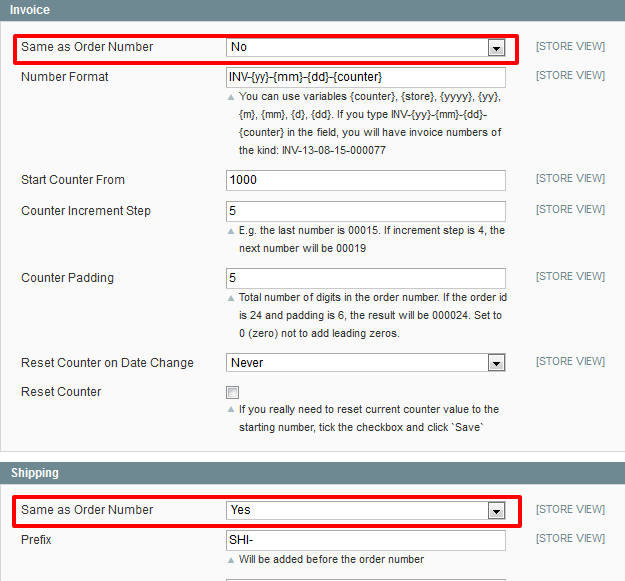Image resolution: width=625 pixels, height=581 pixels.
Task: Focus the Start Counter From field
Action: pyautogui.click(x=366, y=180)
